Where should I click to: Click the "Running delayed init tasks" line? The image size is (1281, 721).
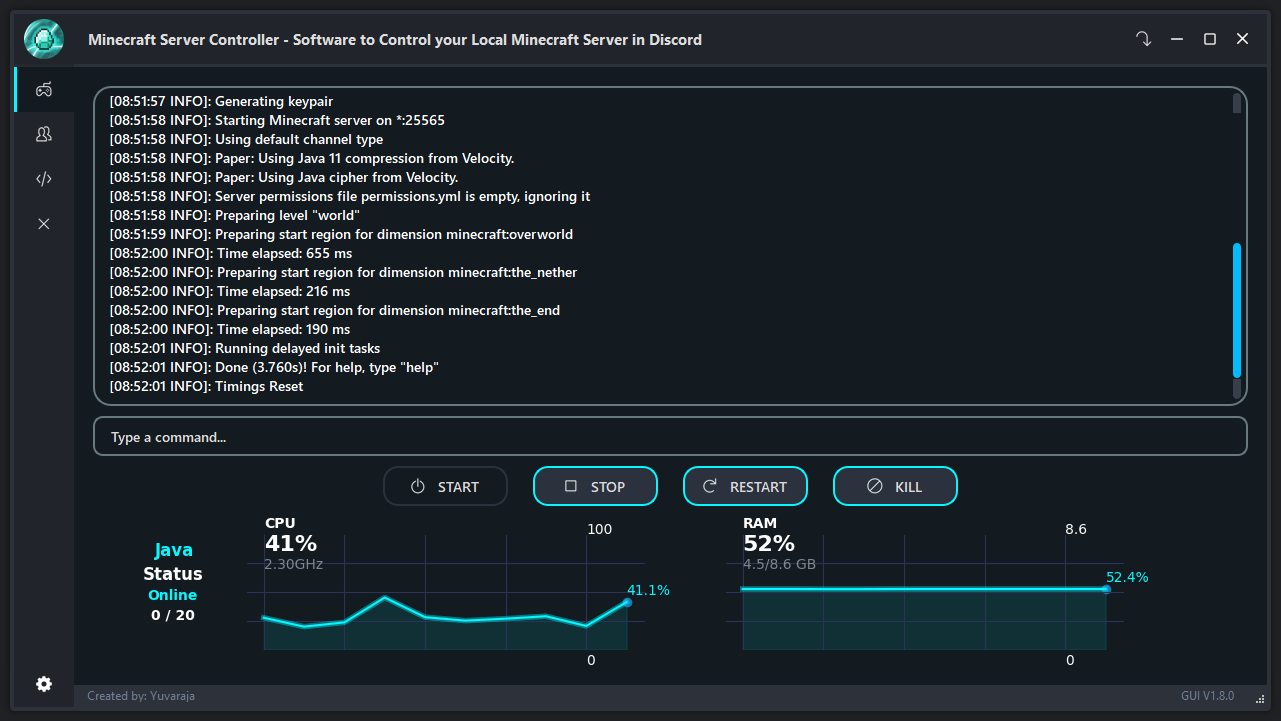coord(245,348)
